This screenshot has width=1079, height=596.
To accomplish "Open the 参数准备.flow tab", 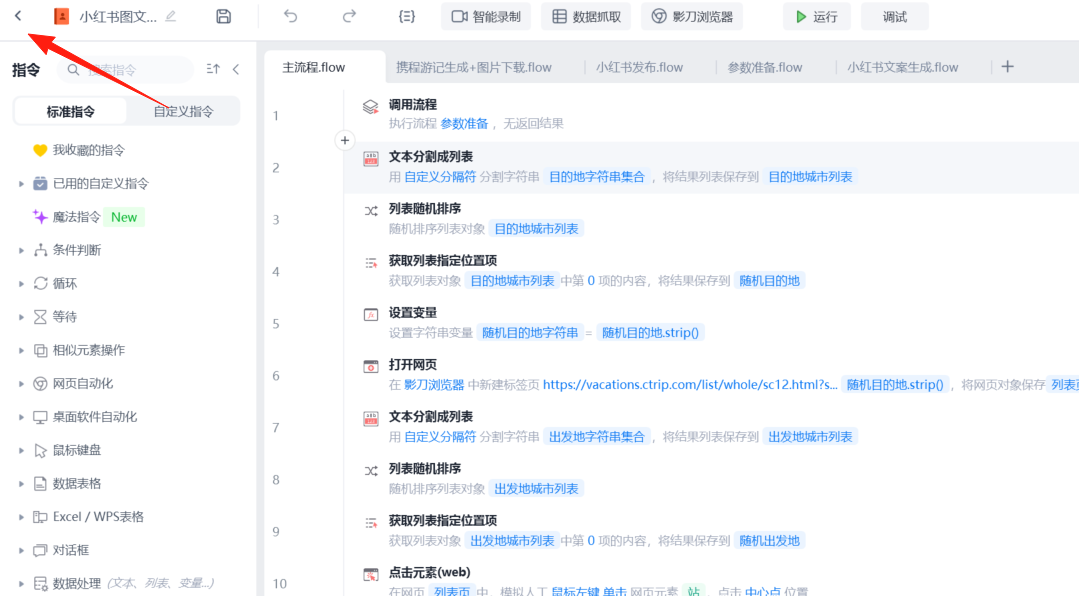I will coord(764,67).
